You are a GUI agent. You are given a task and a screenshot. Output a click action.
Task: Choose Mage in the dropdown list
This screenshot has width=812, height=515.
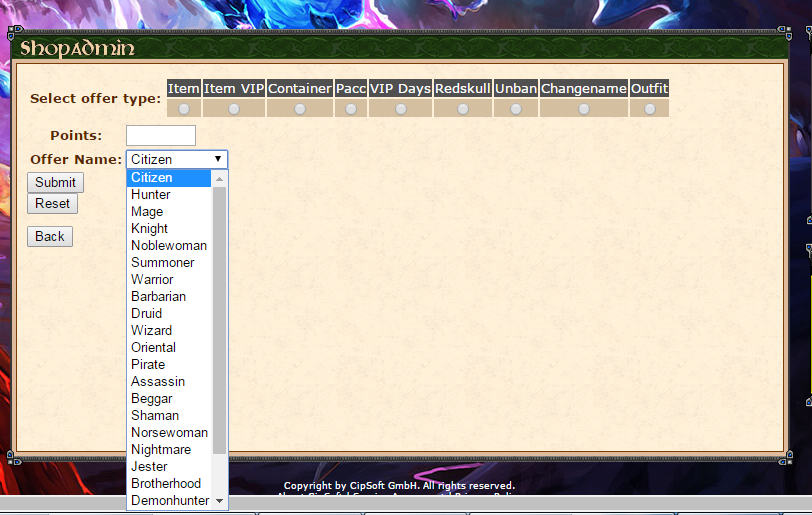click(169, 212)
